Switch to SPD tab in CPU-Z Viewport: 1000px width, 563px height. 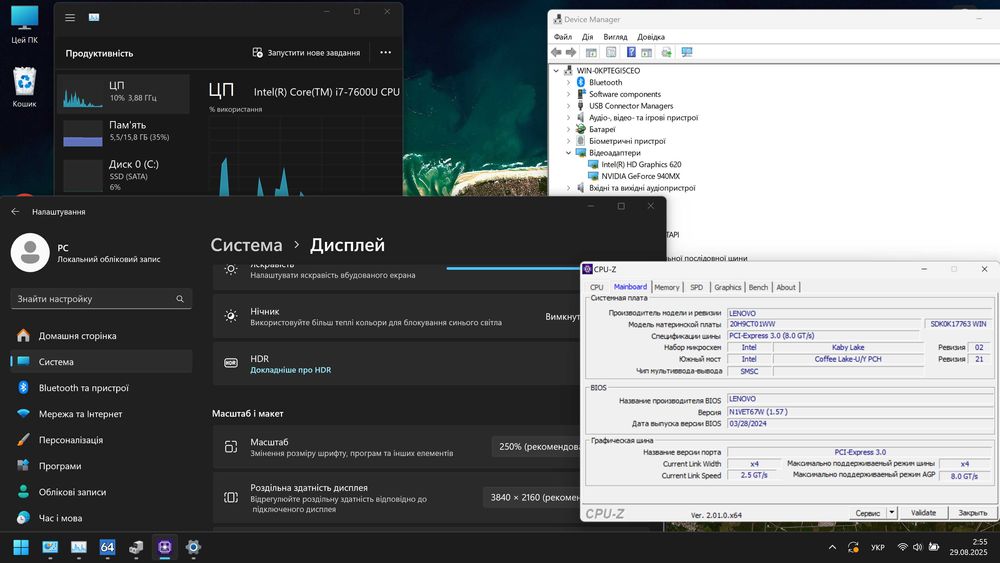pos(696,288)
